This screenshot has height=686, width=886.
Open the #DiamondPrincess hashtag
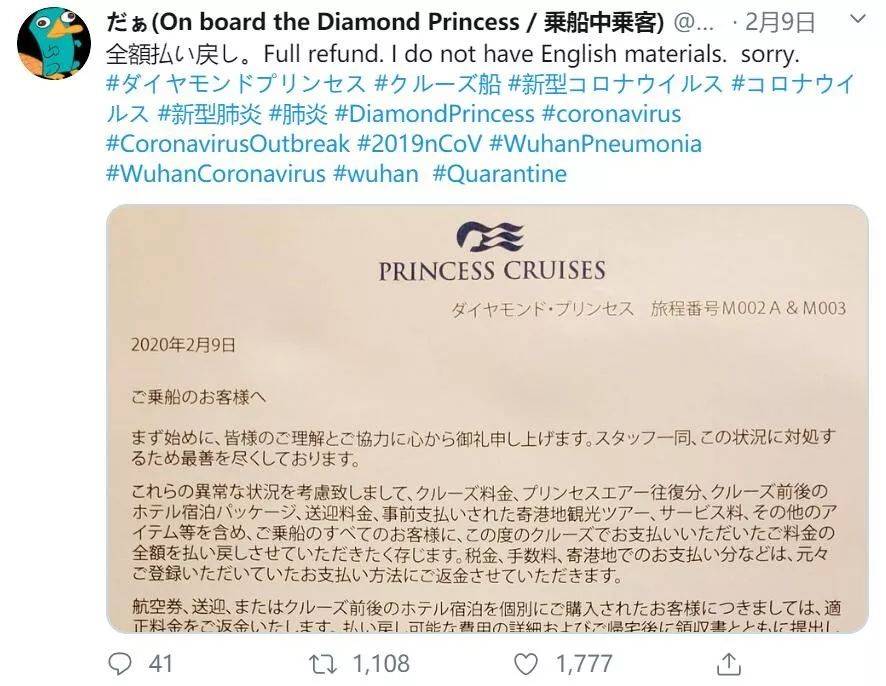pyautogui.click(x=435, y=114)
